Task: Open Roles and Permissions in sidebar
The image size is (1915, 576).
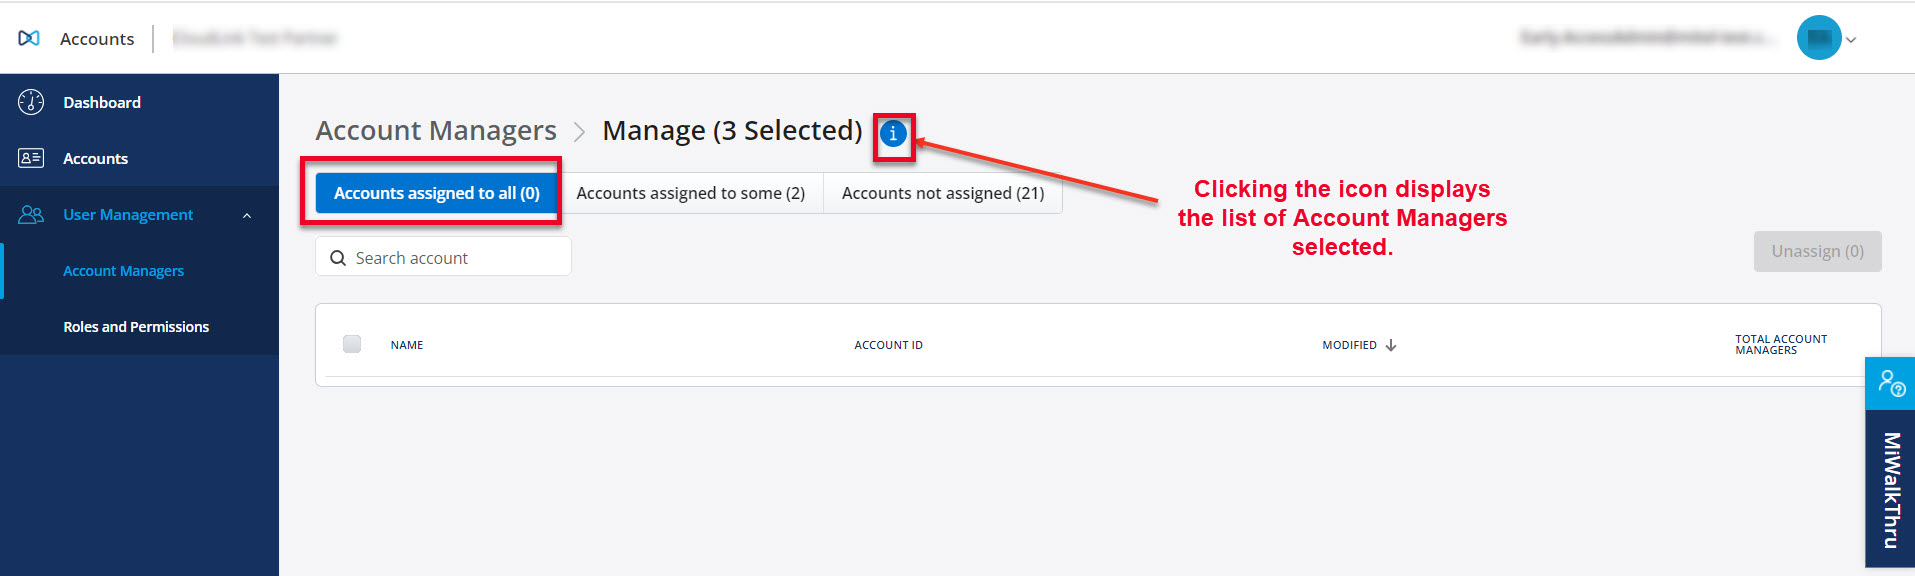Action: [x=136, y=327]
